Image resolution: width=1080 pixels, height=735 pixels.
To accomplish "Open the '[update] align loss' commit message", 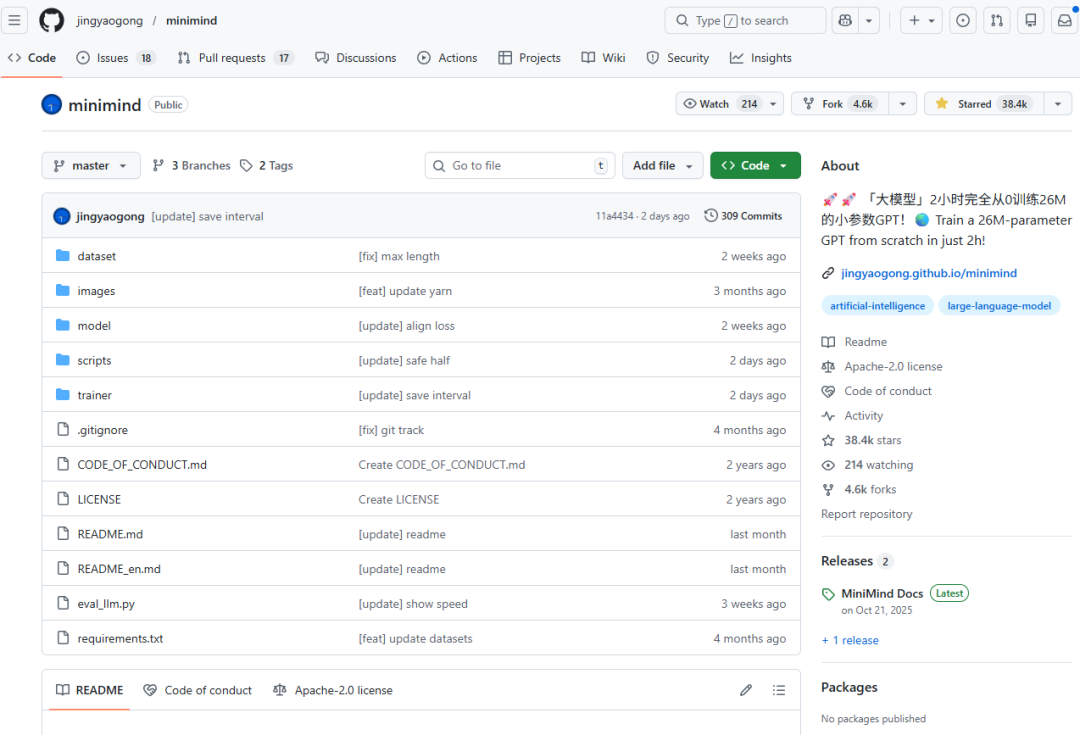I will click(x=406, y=326).
